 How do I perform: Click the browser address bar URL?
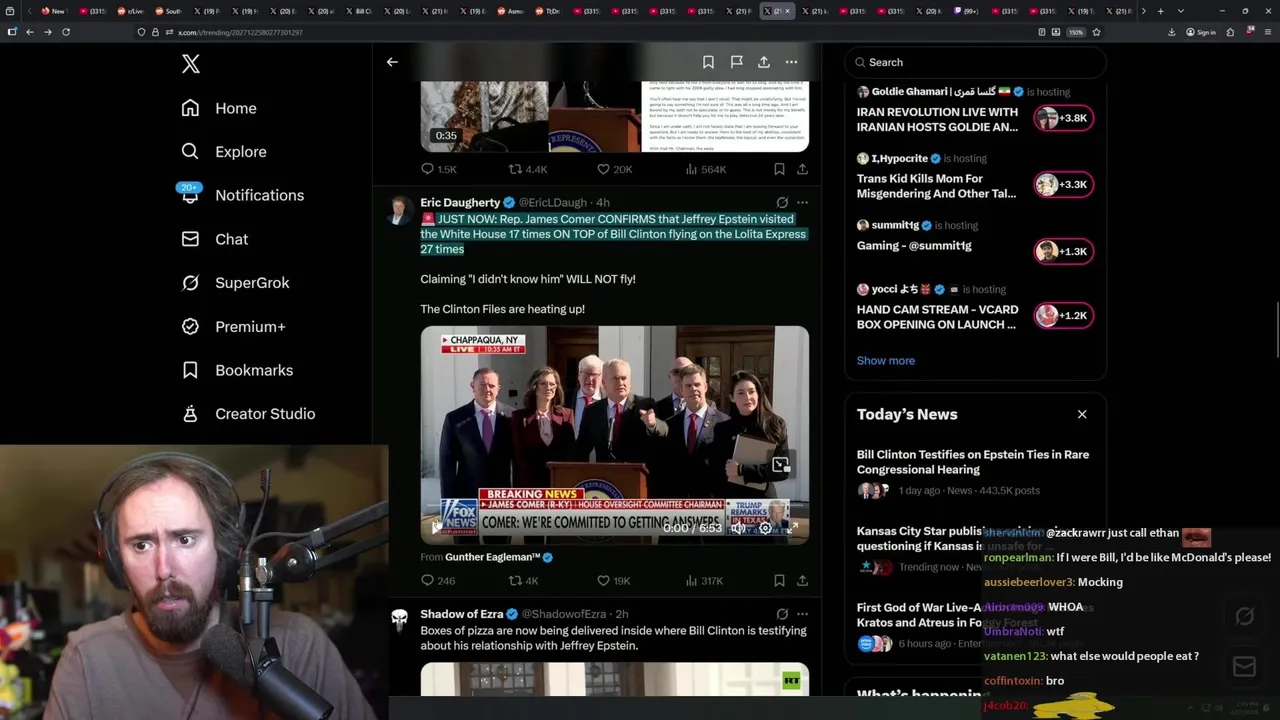(x=240, y=32)
